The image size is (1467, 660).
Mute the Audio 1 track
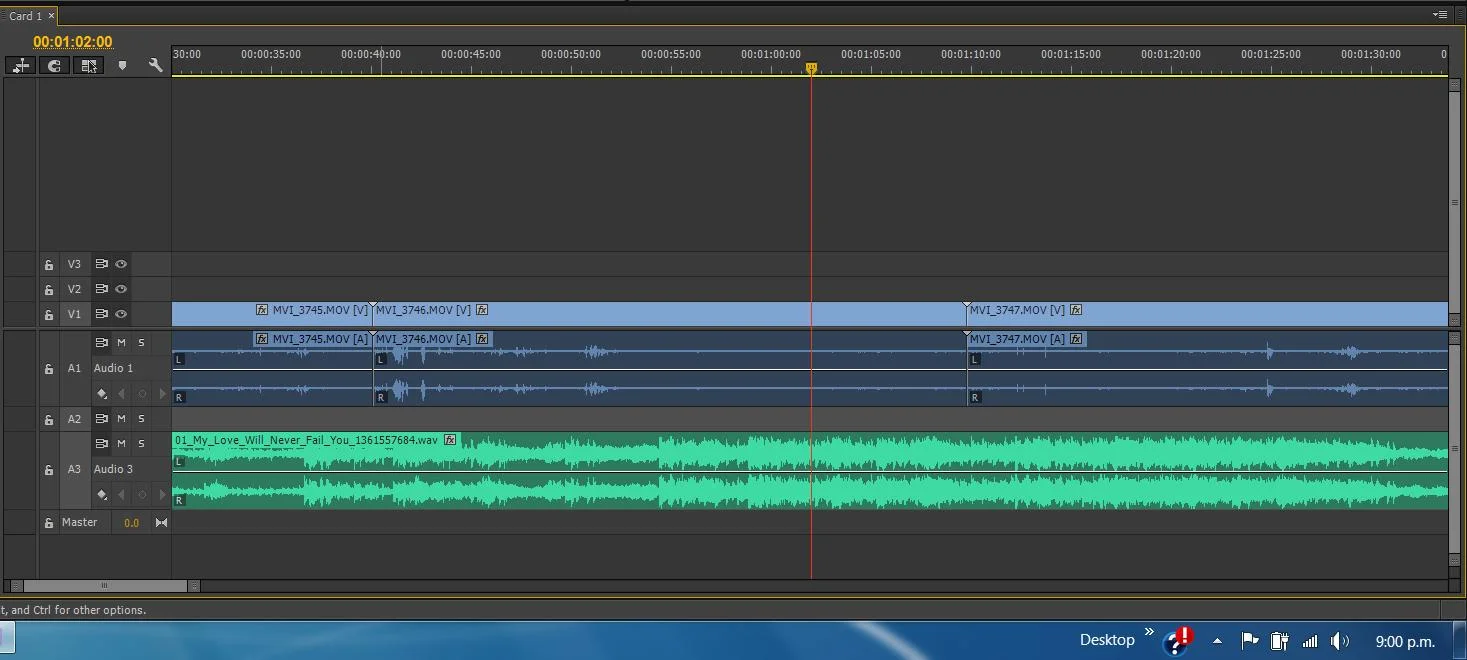(121, 342)
